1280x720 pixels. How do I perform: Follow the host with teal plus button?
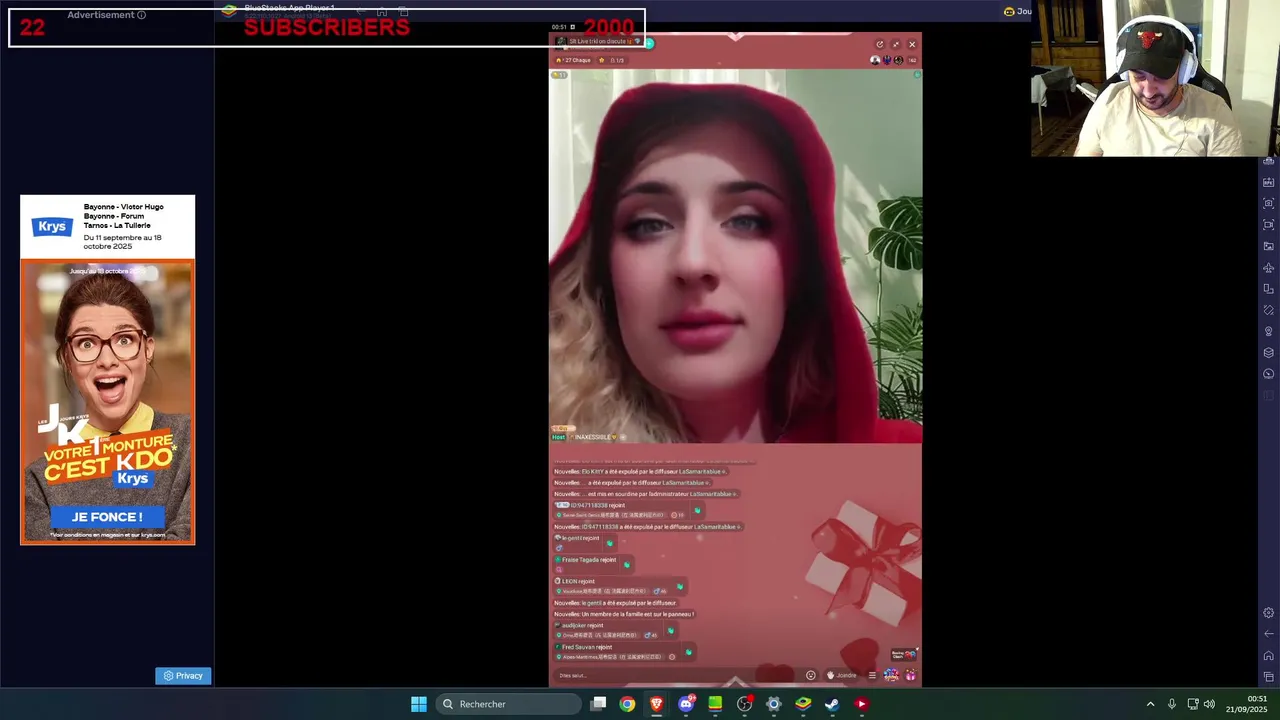649,42
